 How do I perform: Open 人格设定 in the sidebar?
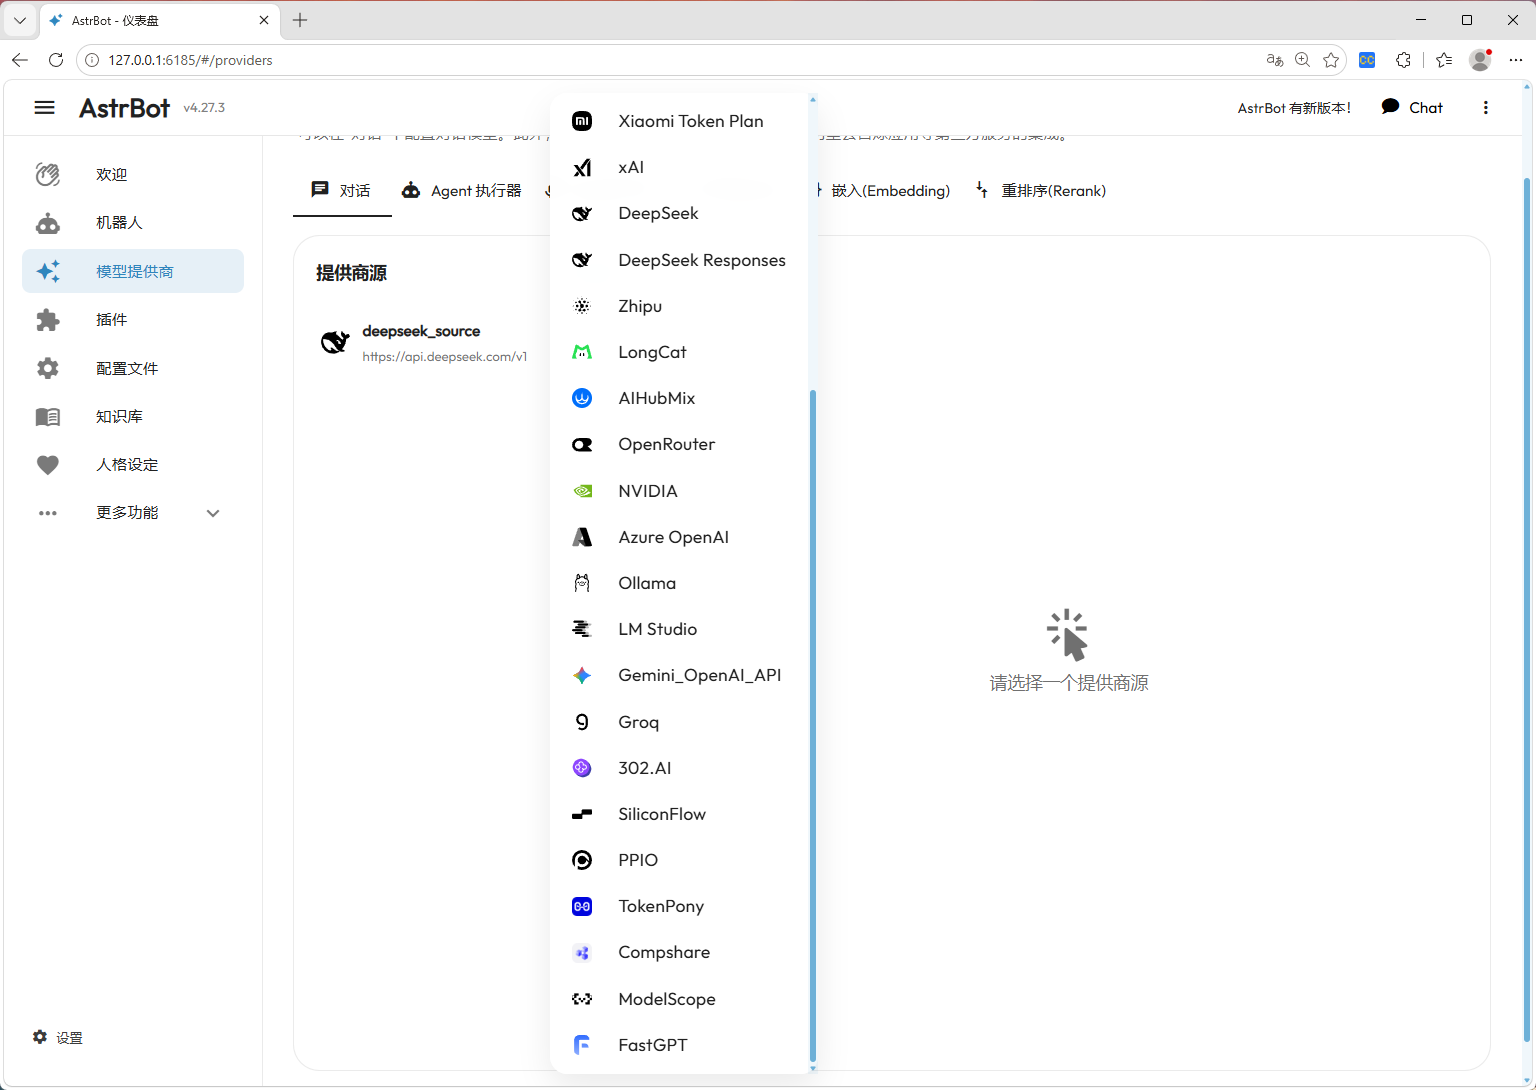[133, 464]
